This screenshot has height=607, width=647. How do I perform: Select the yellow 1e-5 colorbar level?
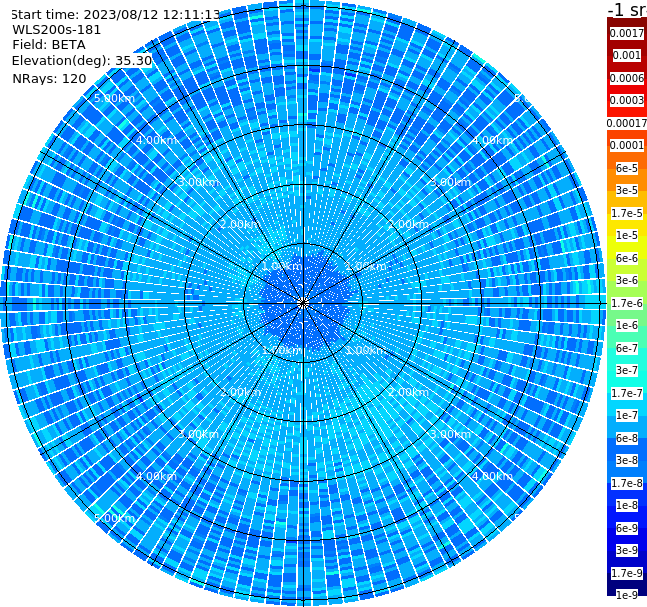click(627, 236)
